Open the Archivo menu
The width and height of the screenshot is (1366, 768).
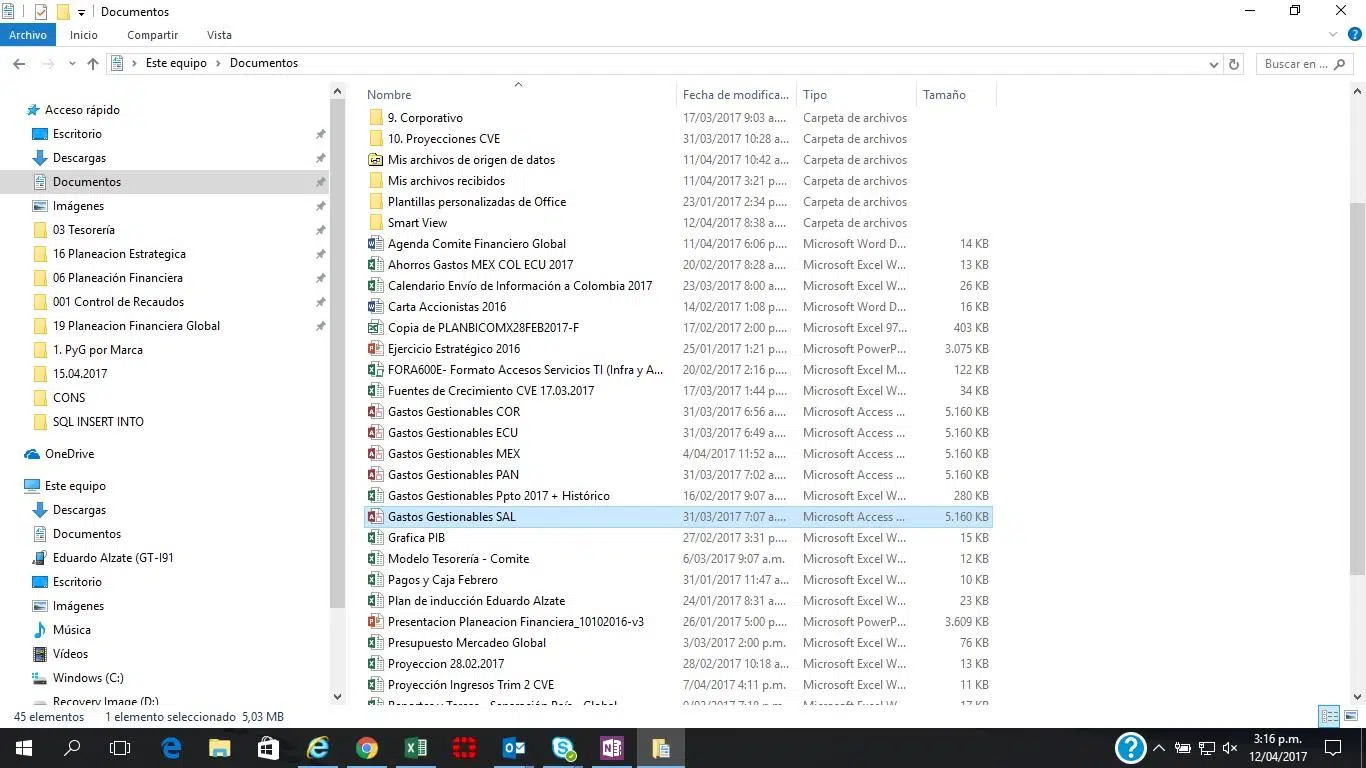coord(28,35)
